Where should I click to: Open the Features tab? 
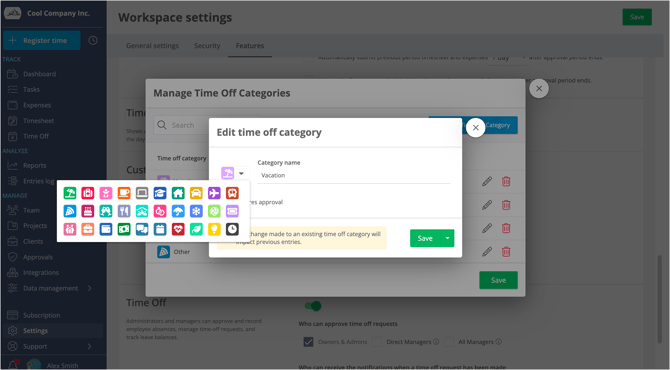coord(250,46)
